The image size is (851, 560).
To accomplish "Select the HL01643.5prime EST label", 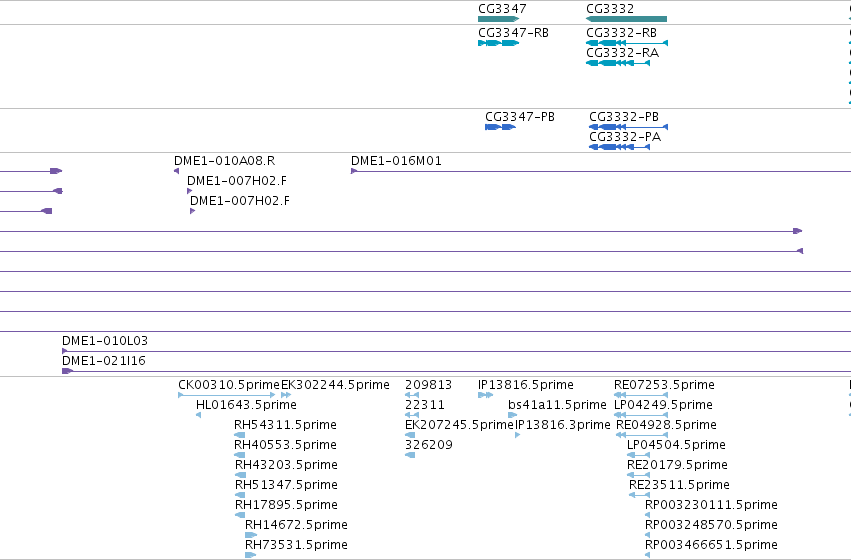I will (246, 405).
